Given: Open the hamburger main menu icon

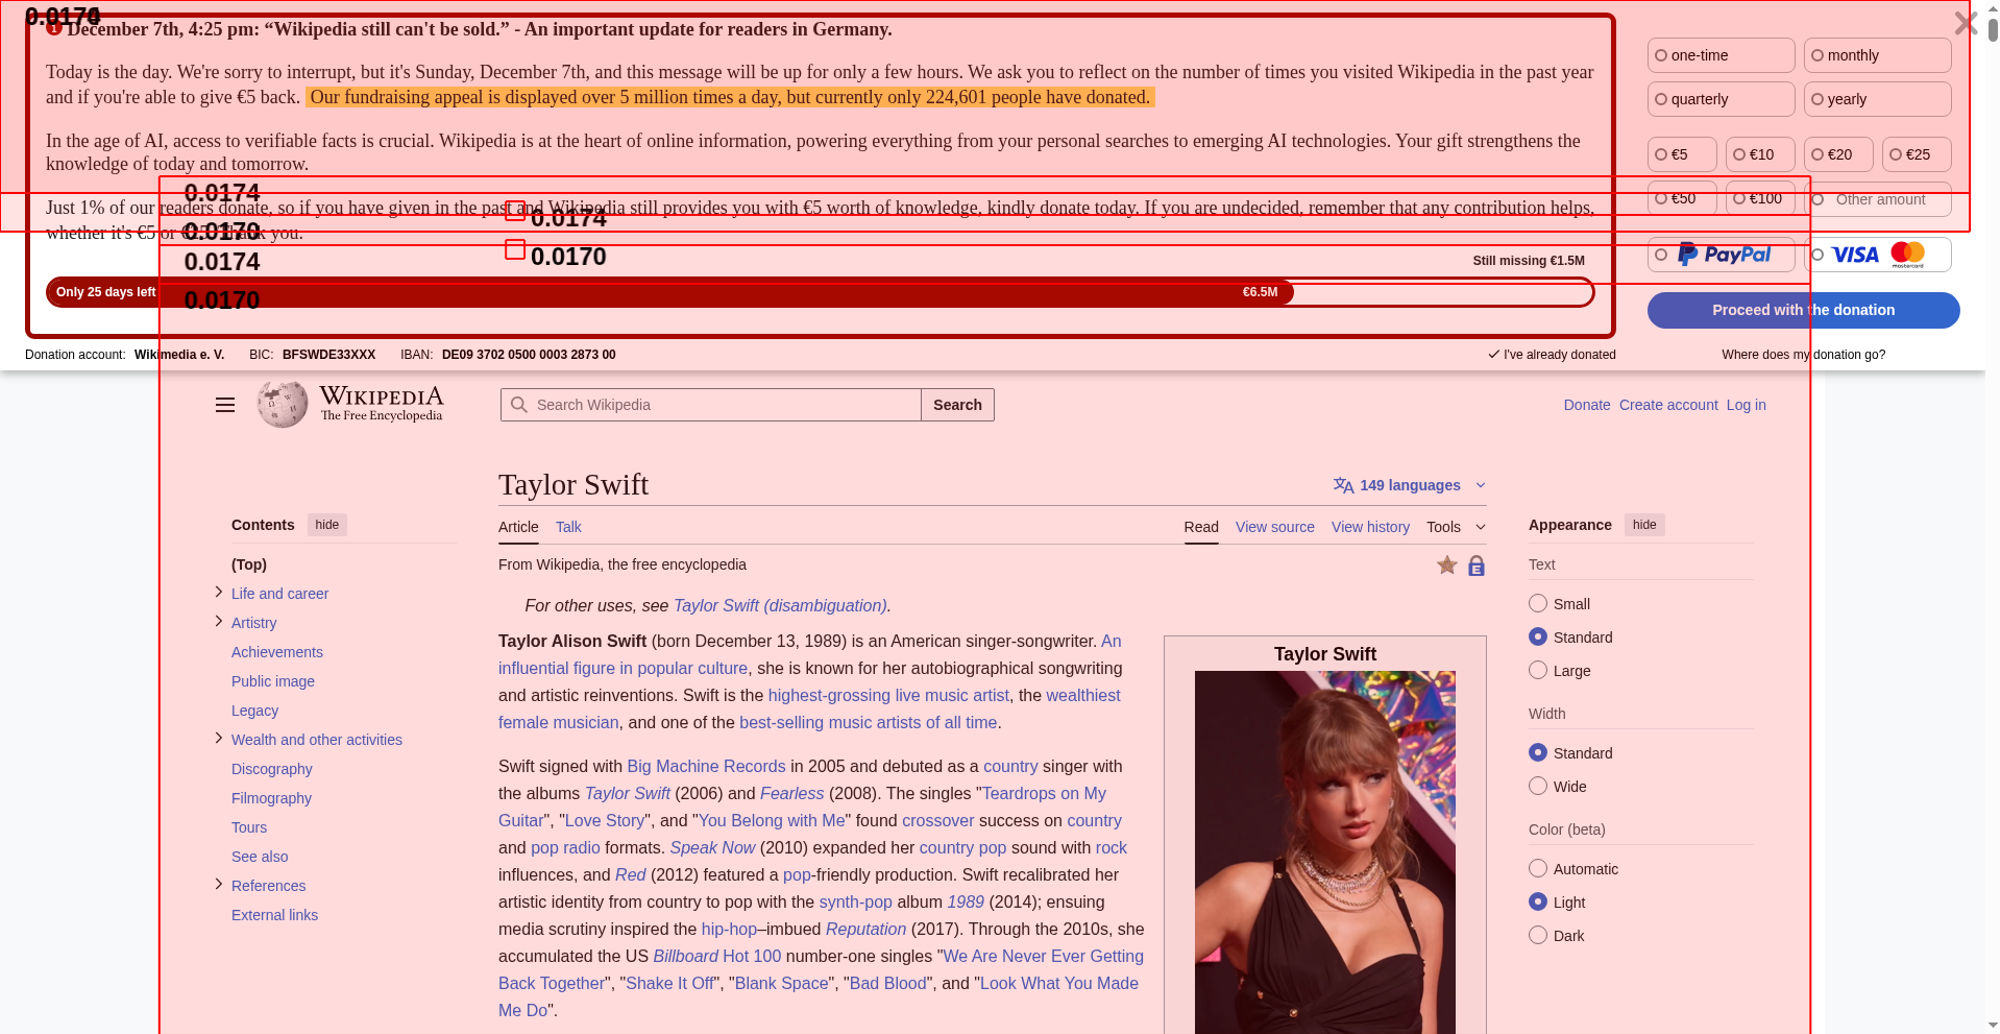Looking at the screenshot, I should tap(225, 405).
